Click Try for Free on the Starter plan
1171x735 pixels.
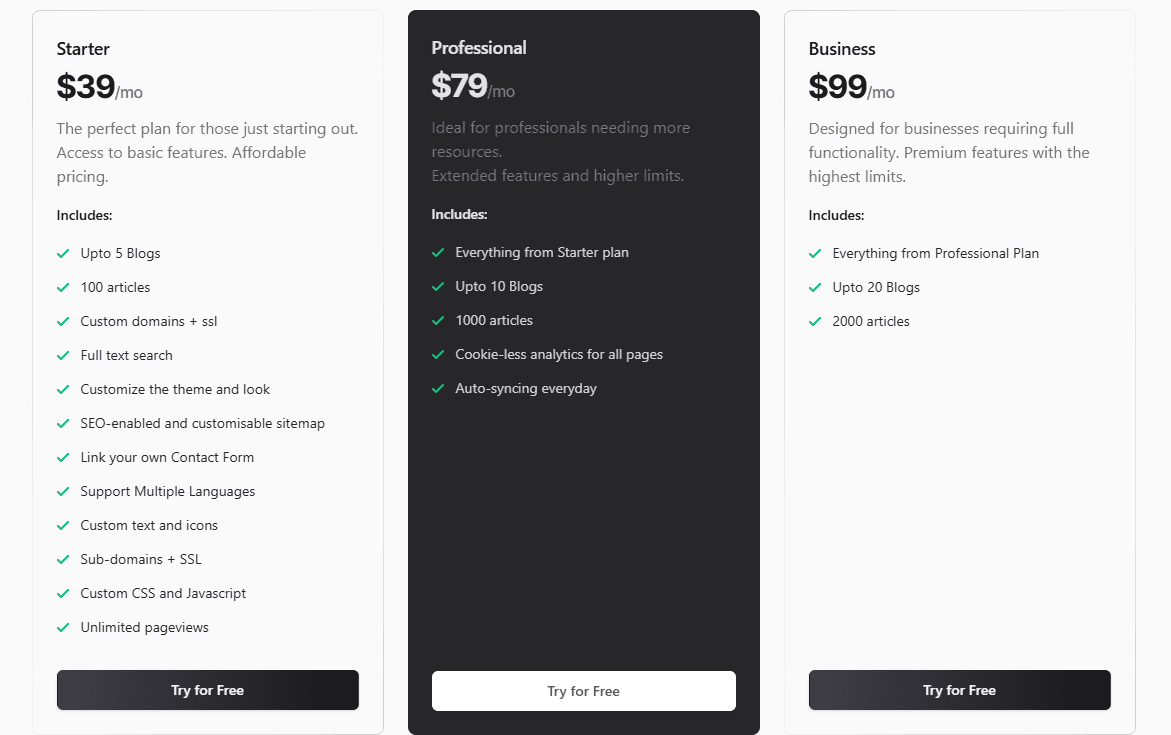click(x=207, y=690)
